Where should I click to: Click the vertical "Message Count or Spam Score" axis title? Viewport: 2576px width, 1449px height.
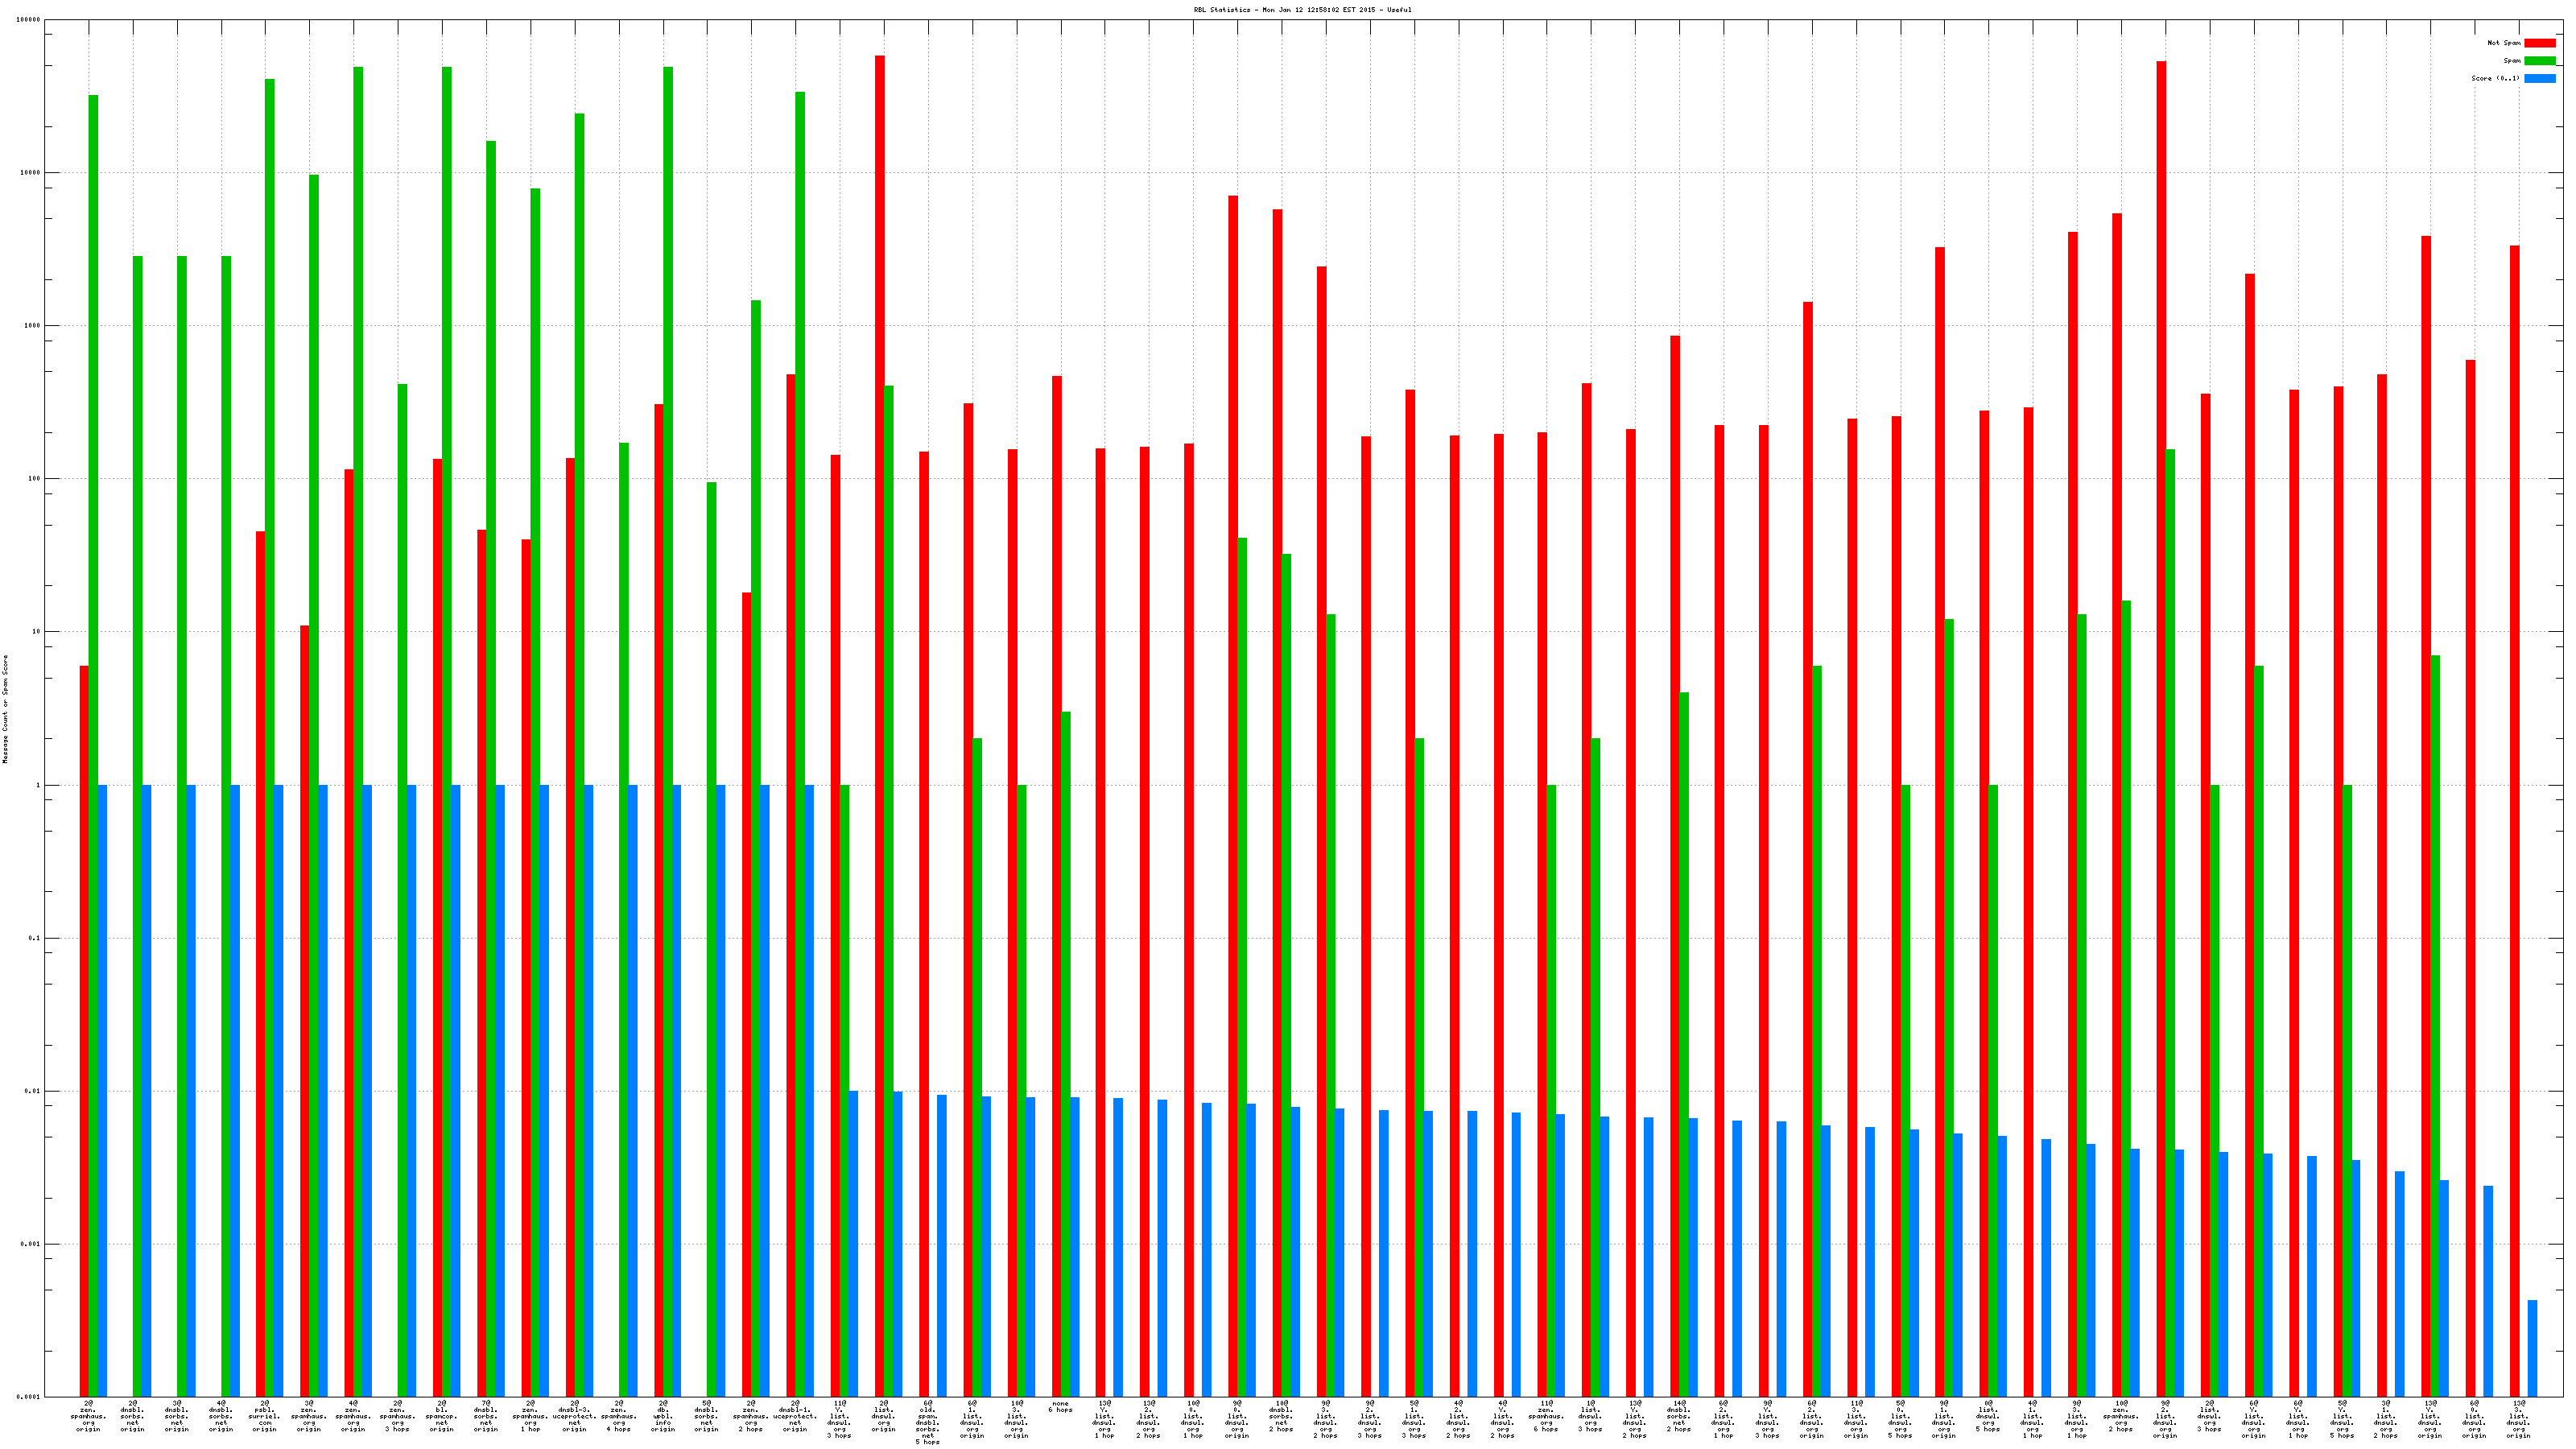click(x=5, y=709)
